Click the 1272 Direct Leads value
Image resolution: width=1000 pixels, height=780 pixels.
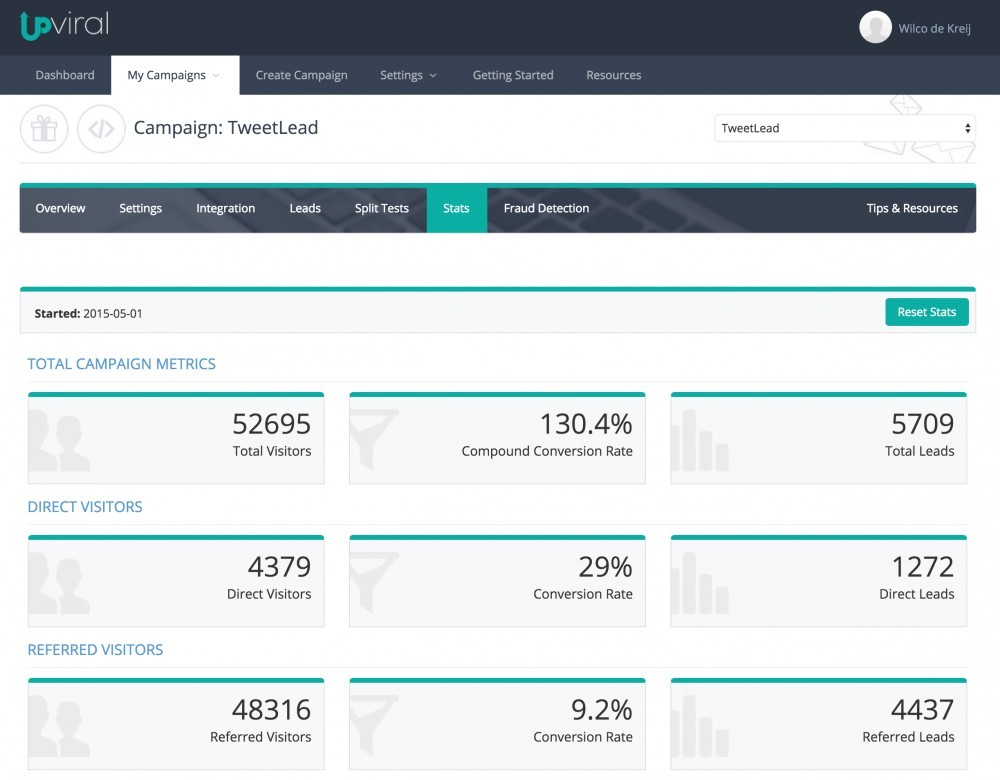point(922,566)
